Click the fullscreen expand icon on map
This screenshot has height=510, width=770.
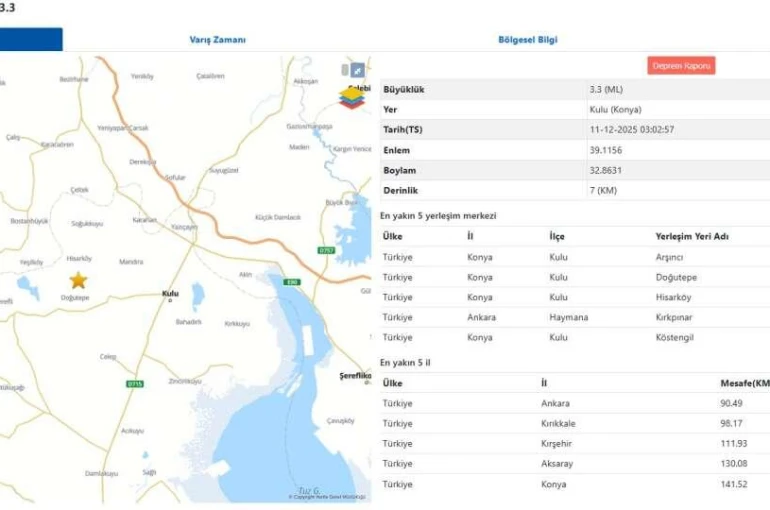point(357,70)
